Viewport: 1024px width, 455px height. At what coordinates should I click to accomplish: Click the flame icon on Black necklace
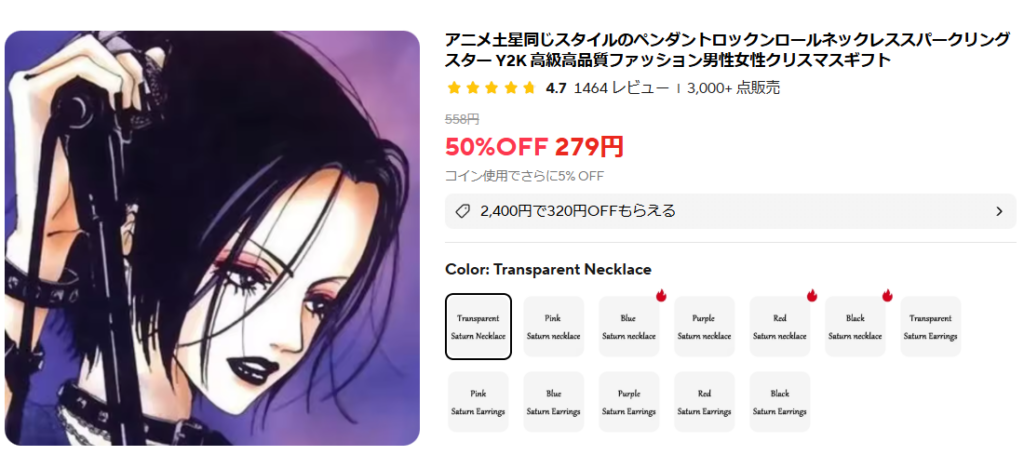pyautogui.click(x=887, y=296)
